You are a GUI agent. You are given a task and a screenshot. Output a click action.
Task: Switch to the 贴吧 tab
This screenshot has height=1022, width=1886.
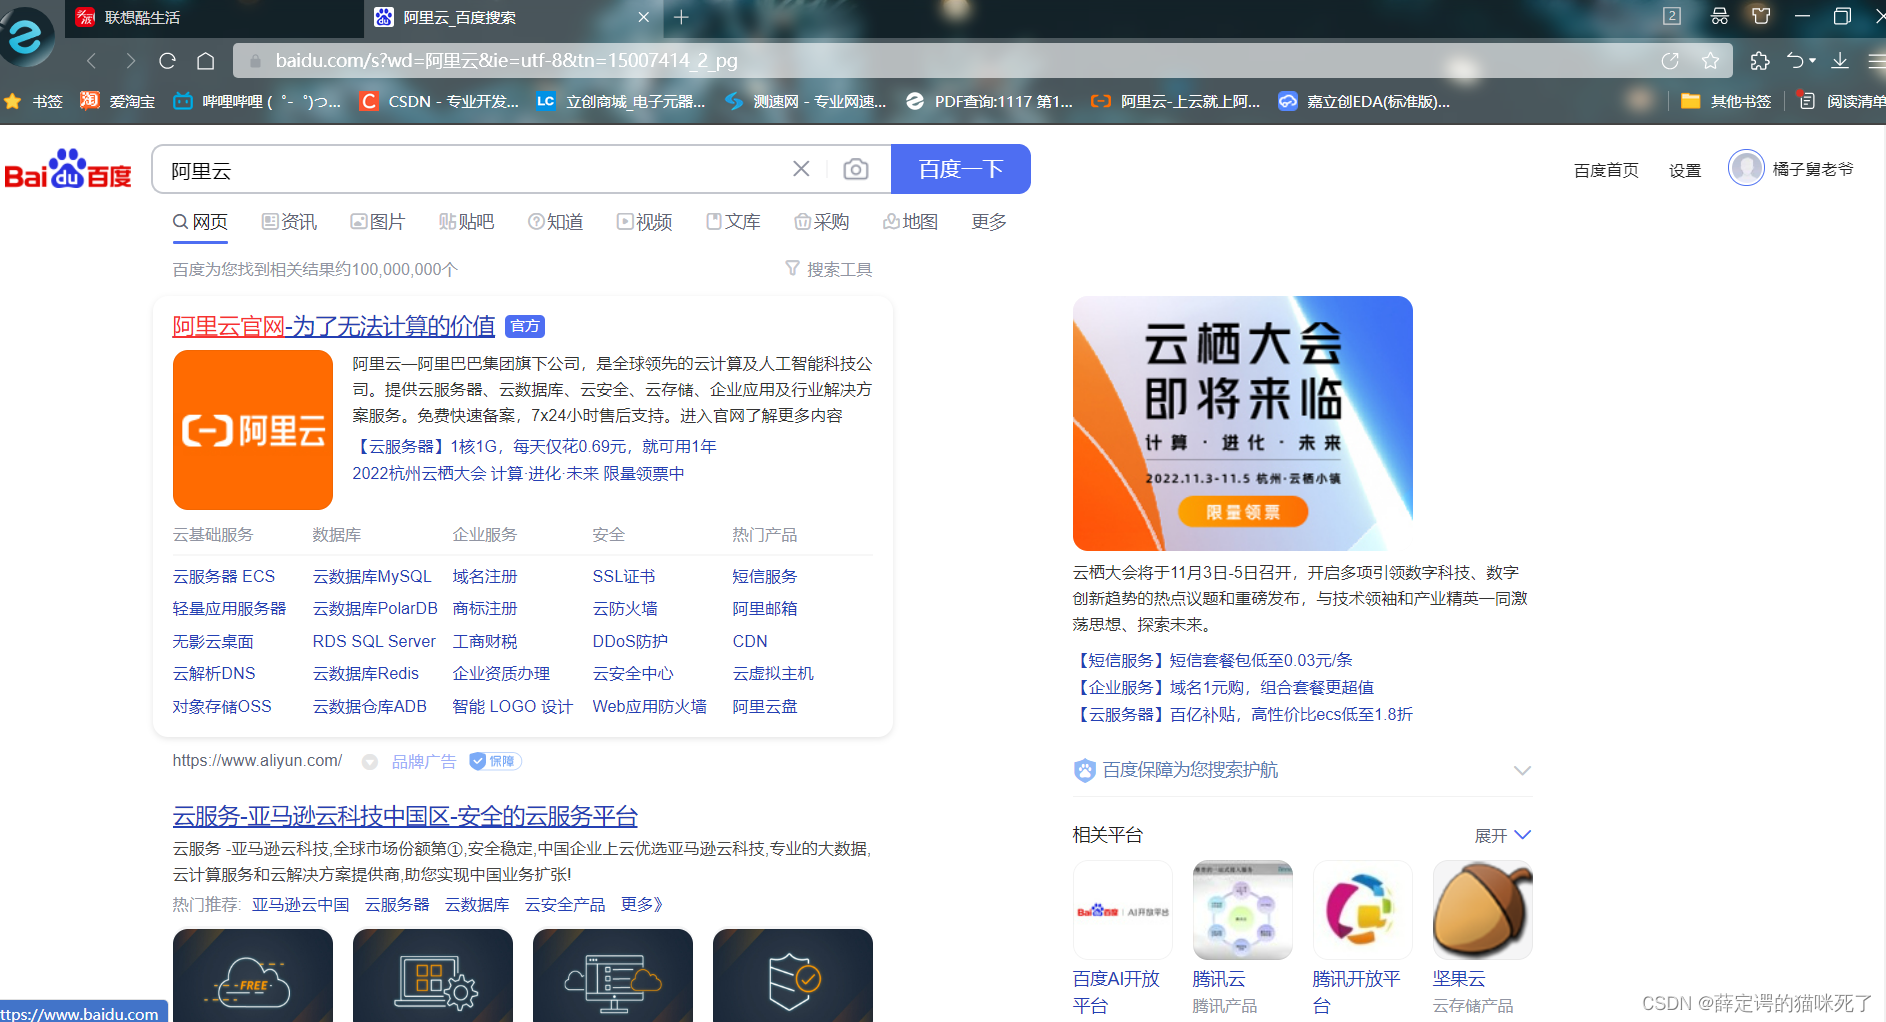466,221
